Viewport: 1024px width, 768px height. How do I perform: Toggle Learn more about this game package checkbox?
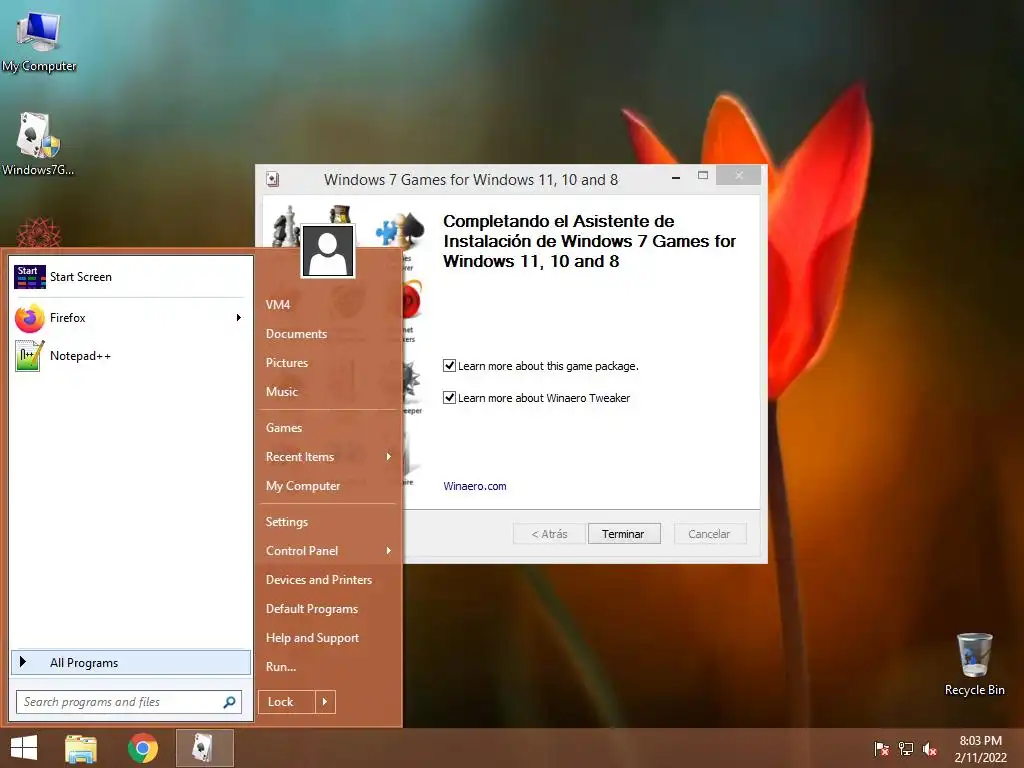[x=449, y=366]
